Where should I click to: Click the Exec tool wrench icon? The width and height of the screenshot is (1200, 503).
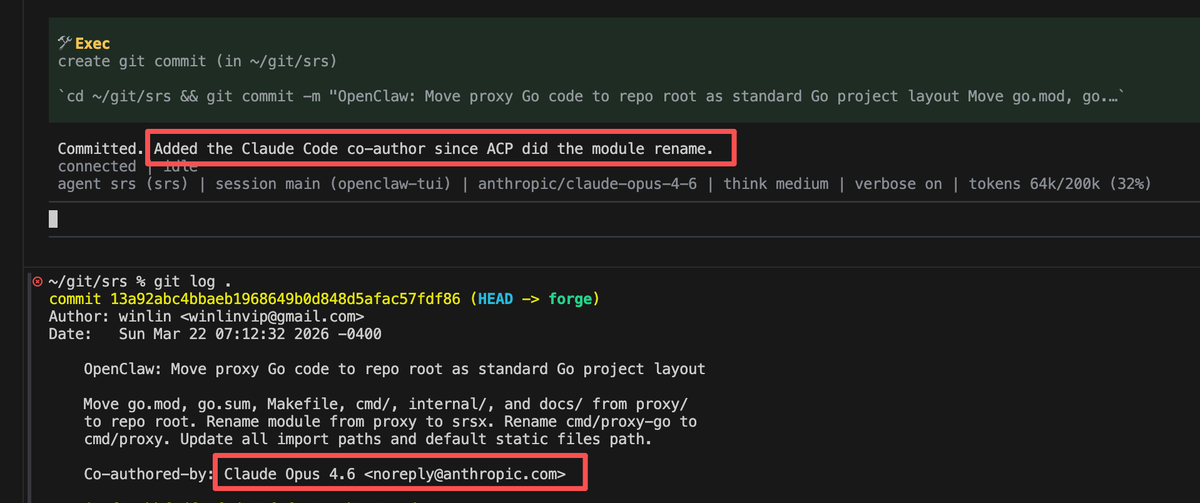pyautogui.click(x=64, y=43)
